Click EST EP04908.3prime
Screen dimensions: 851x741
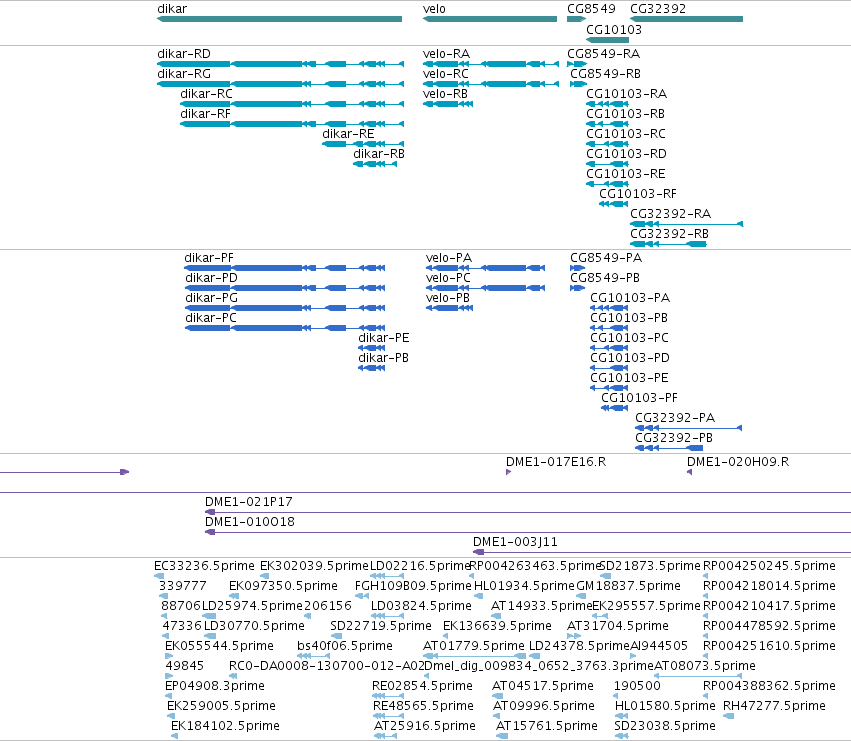click(x=169, y=697)
